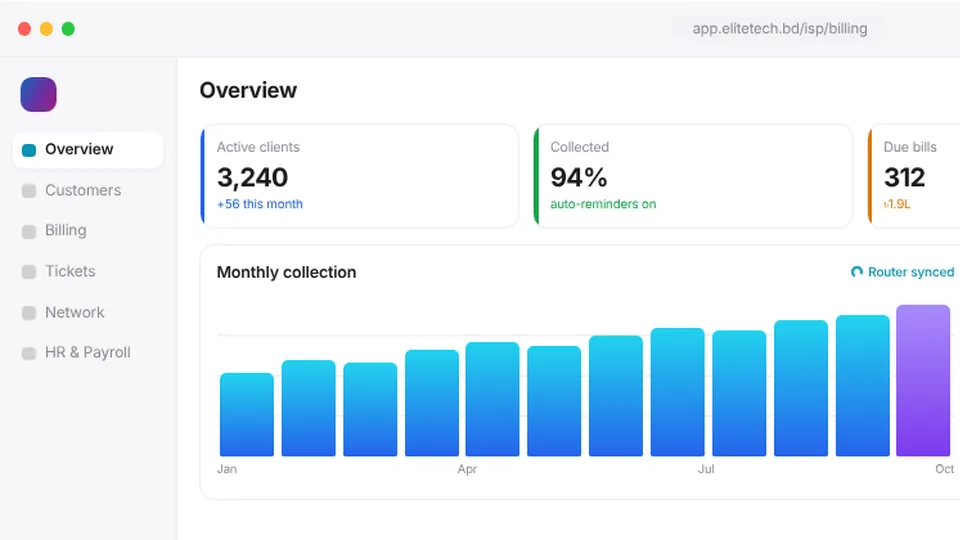Click the red close window button

[x=24, y=29]
